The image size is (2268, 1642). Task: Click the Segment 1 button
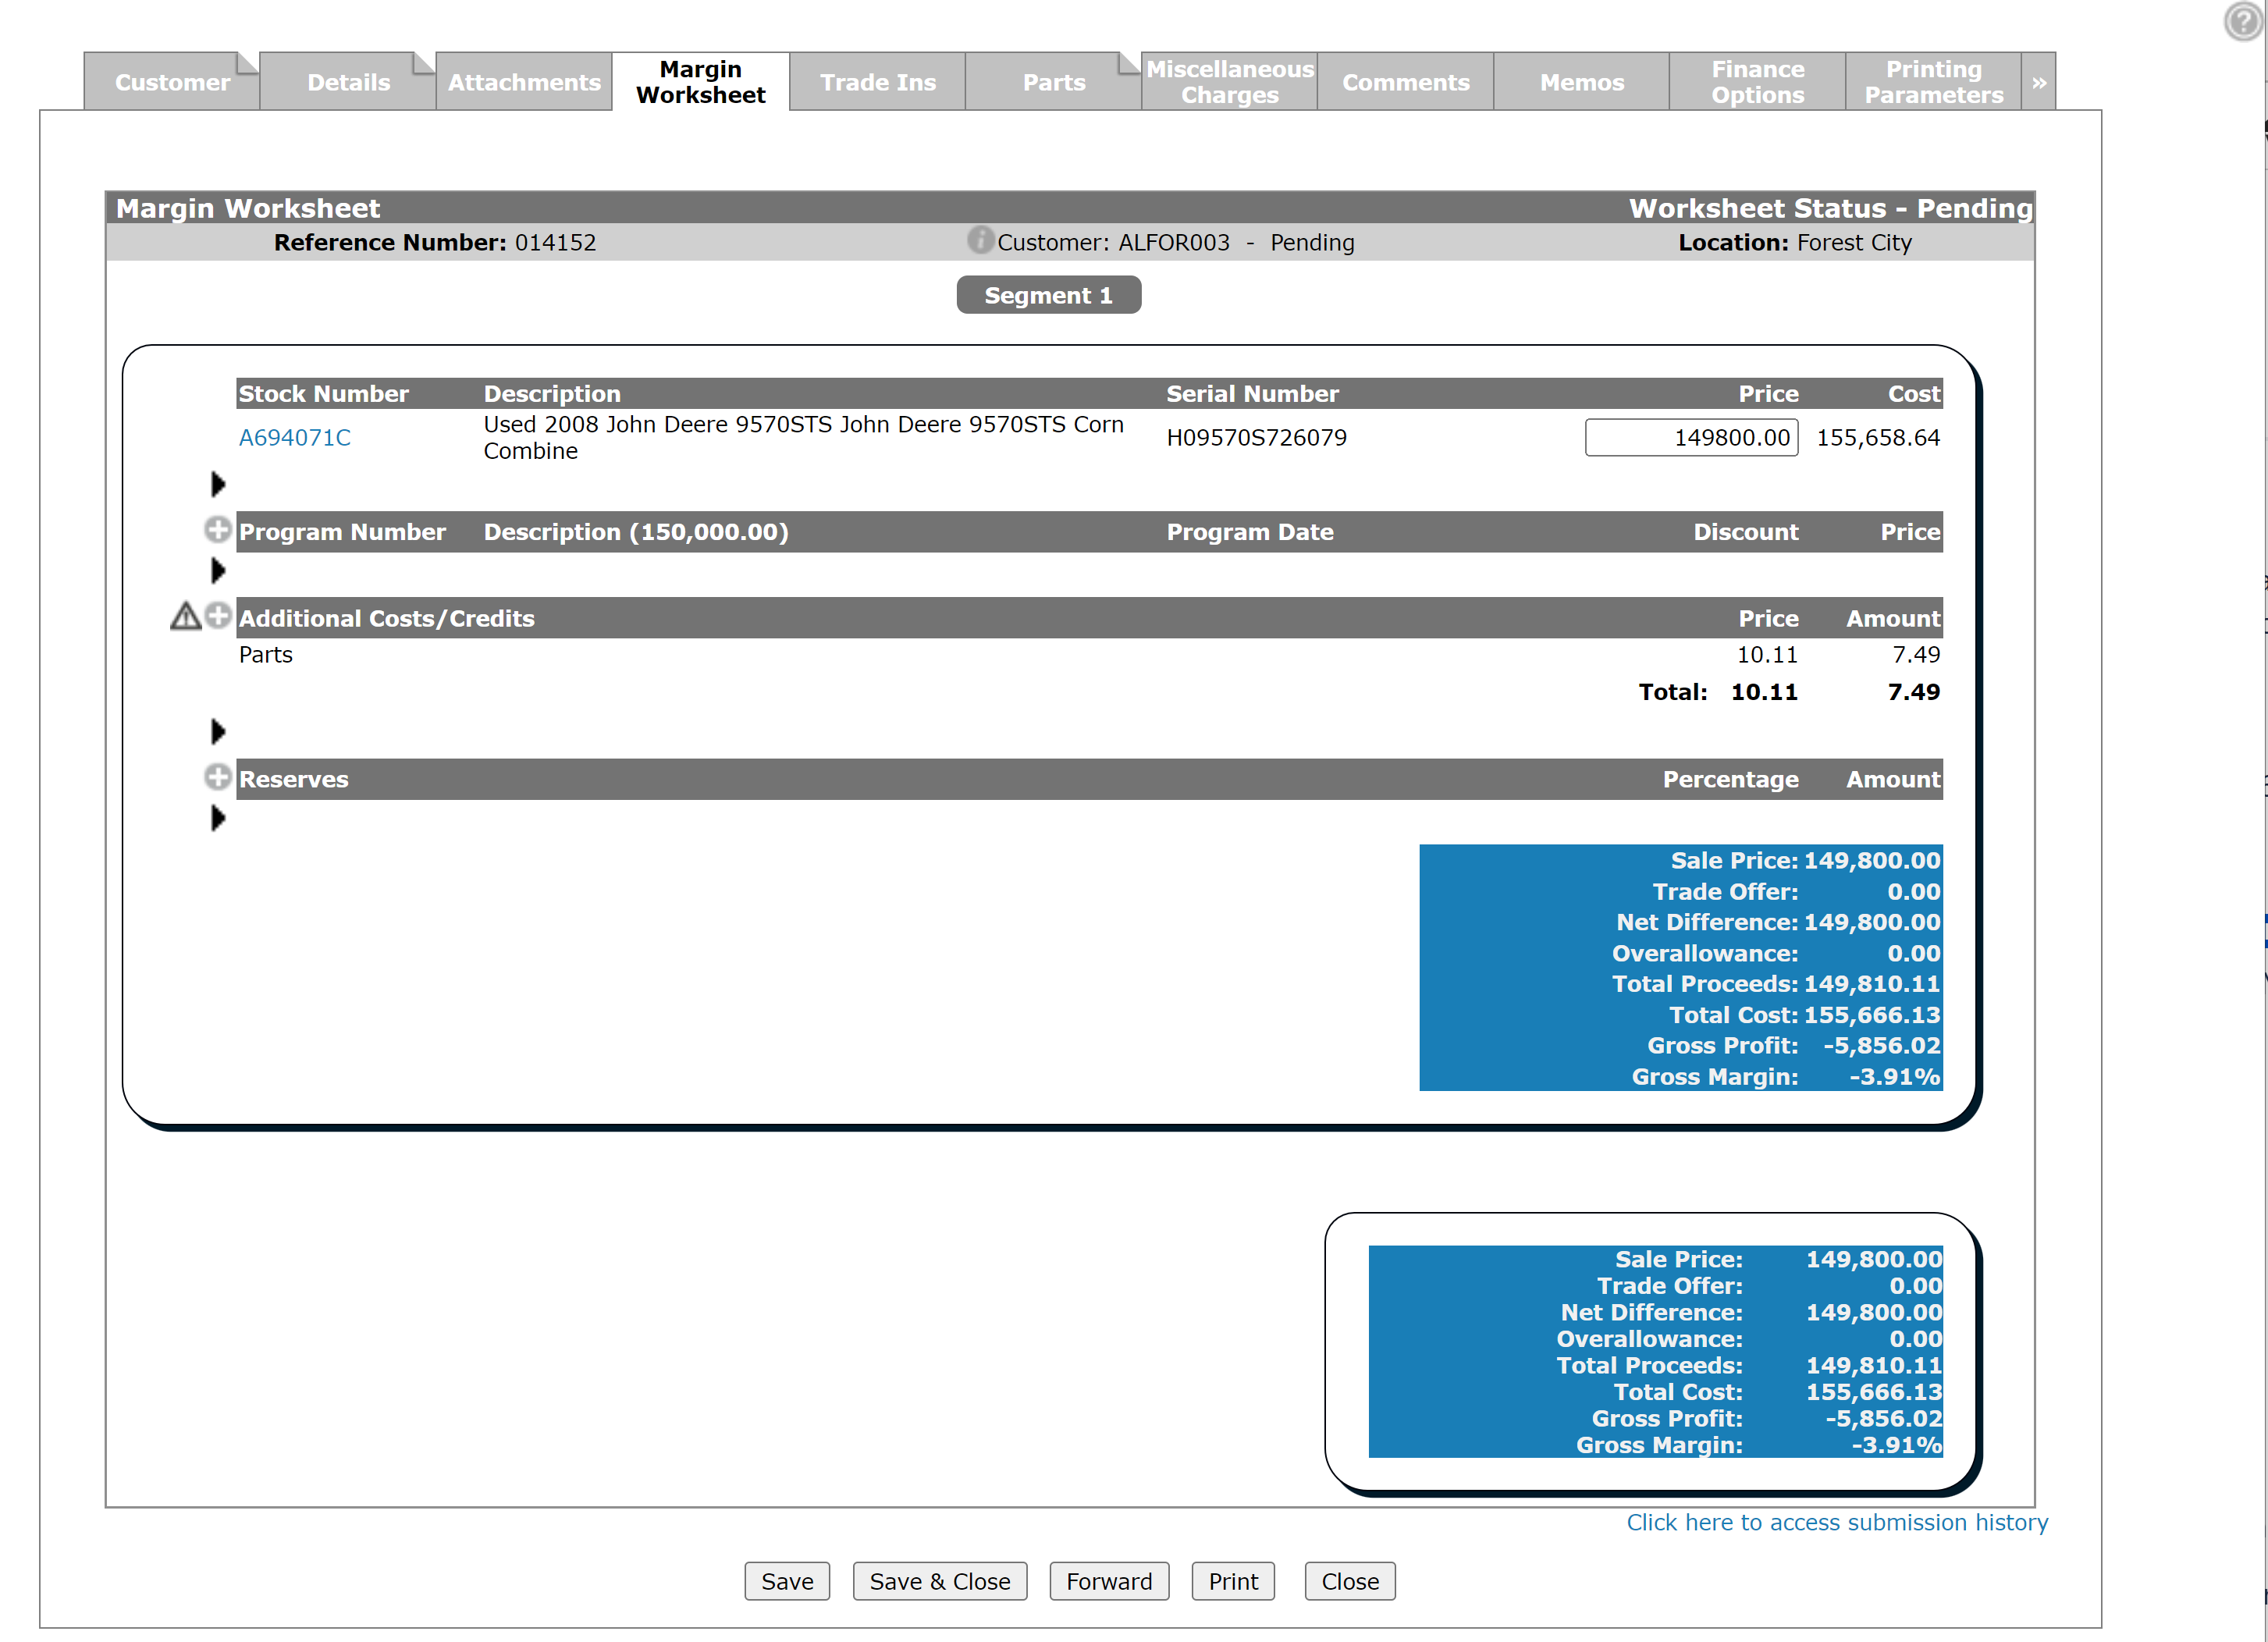pyautogui.click(x=1048, y=295)
